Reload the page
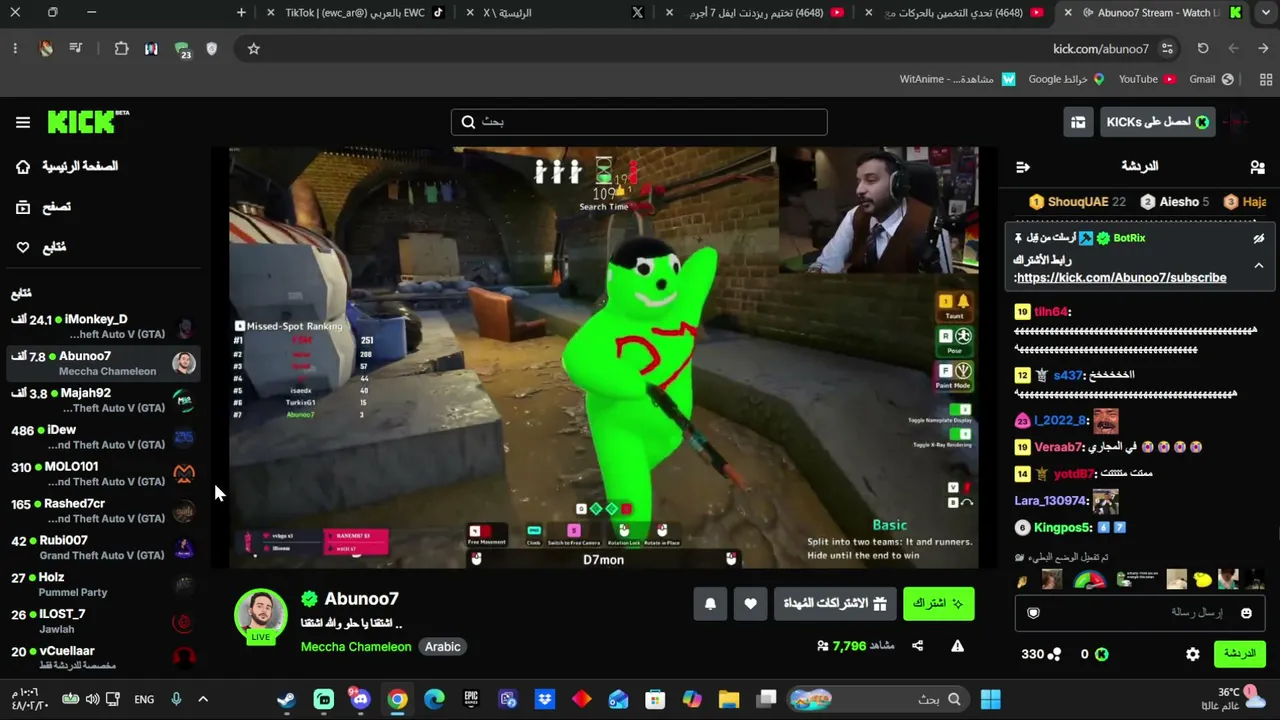 [1203, 48]
